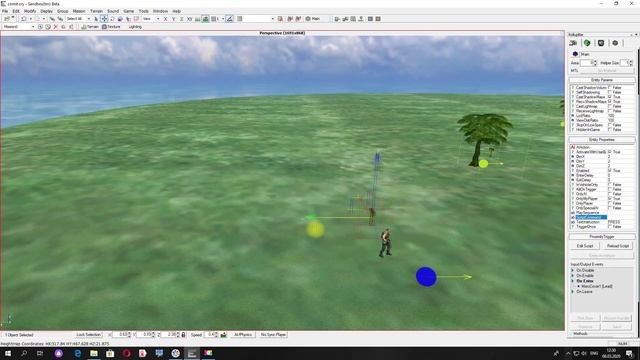The width and height of the screenshot is (640, 360).
Task: Collapse the On Enter event
Action: click(x=573, y=281)
